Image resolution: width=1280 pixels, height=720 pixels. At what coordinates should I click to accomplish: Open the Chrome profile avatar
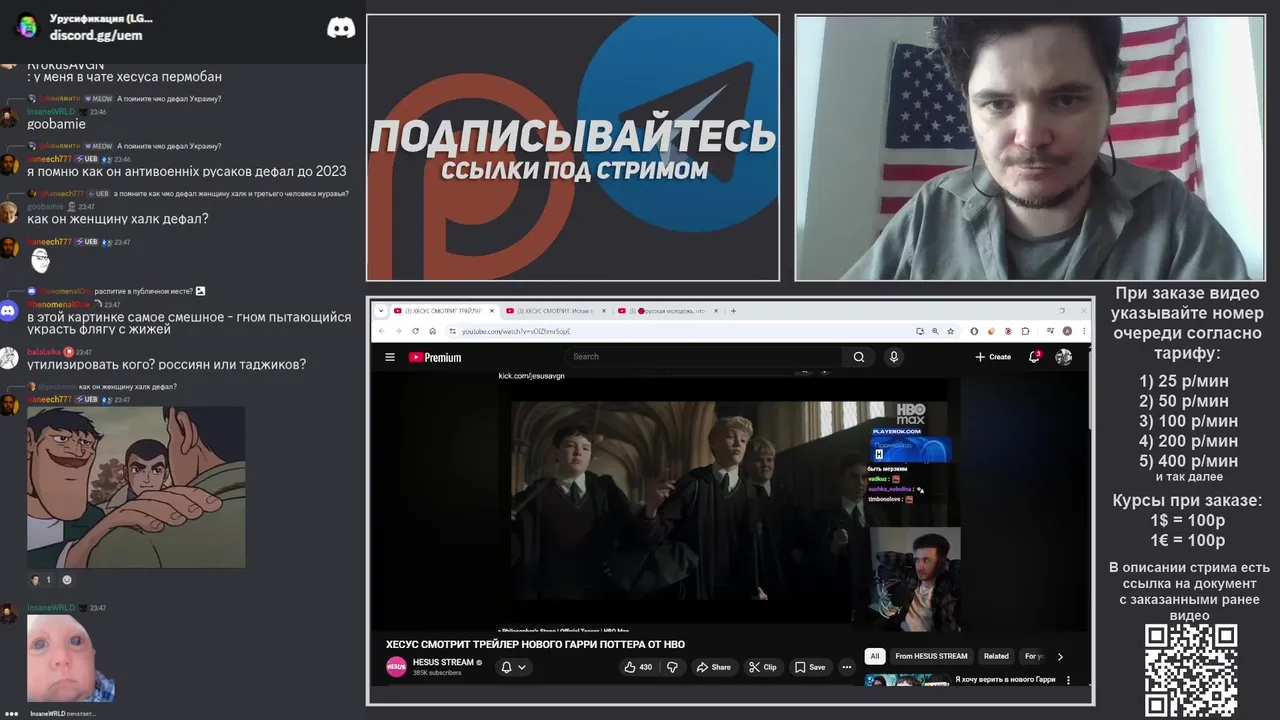(x=1067, y=331)
